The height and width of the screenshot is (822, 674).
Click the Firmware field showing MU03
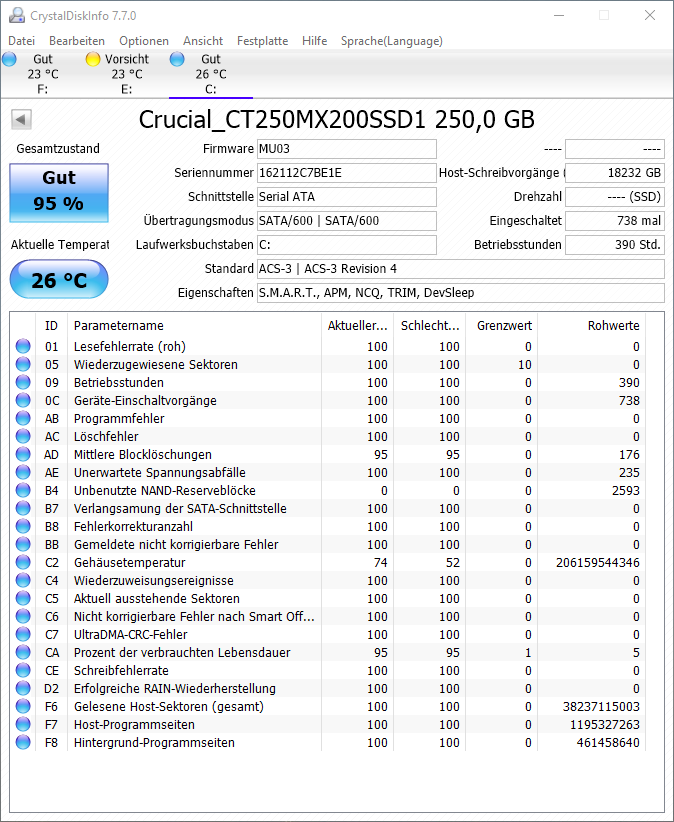[346, 149]
